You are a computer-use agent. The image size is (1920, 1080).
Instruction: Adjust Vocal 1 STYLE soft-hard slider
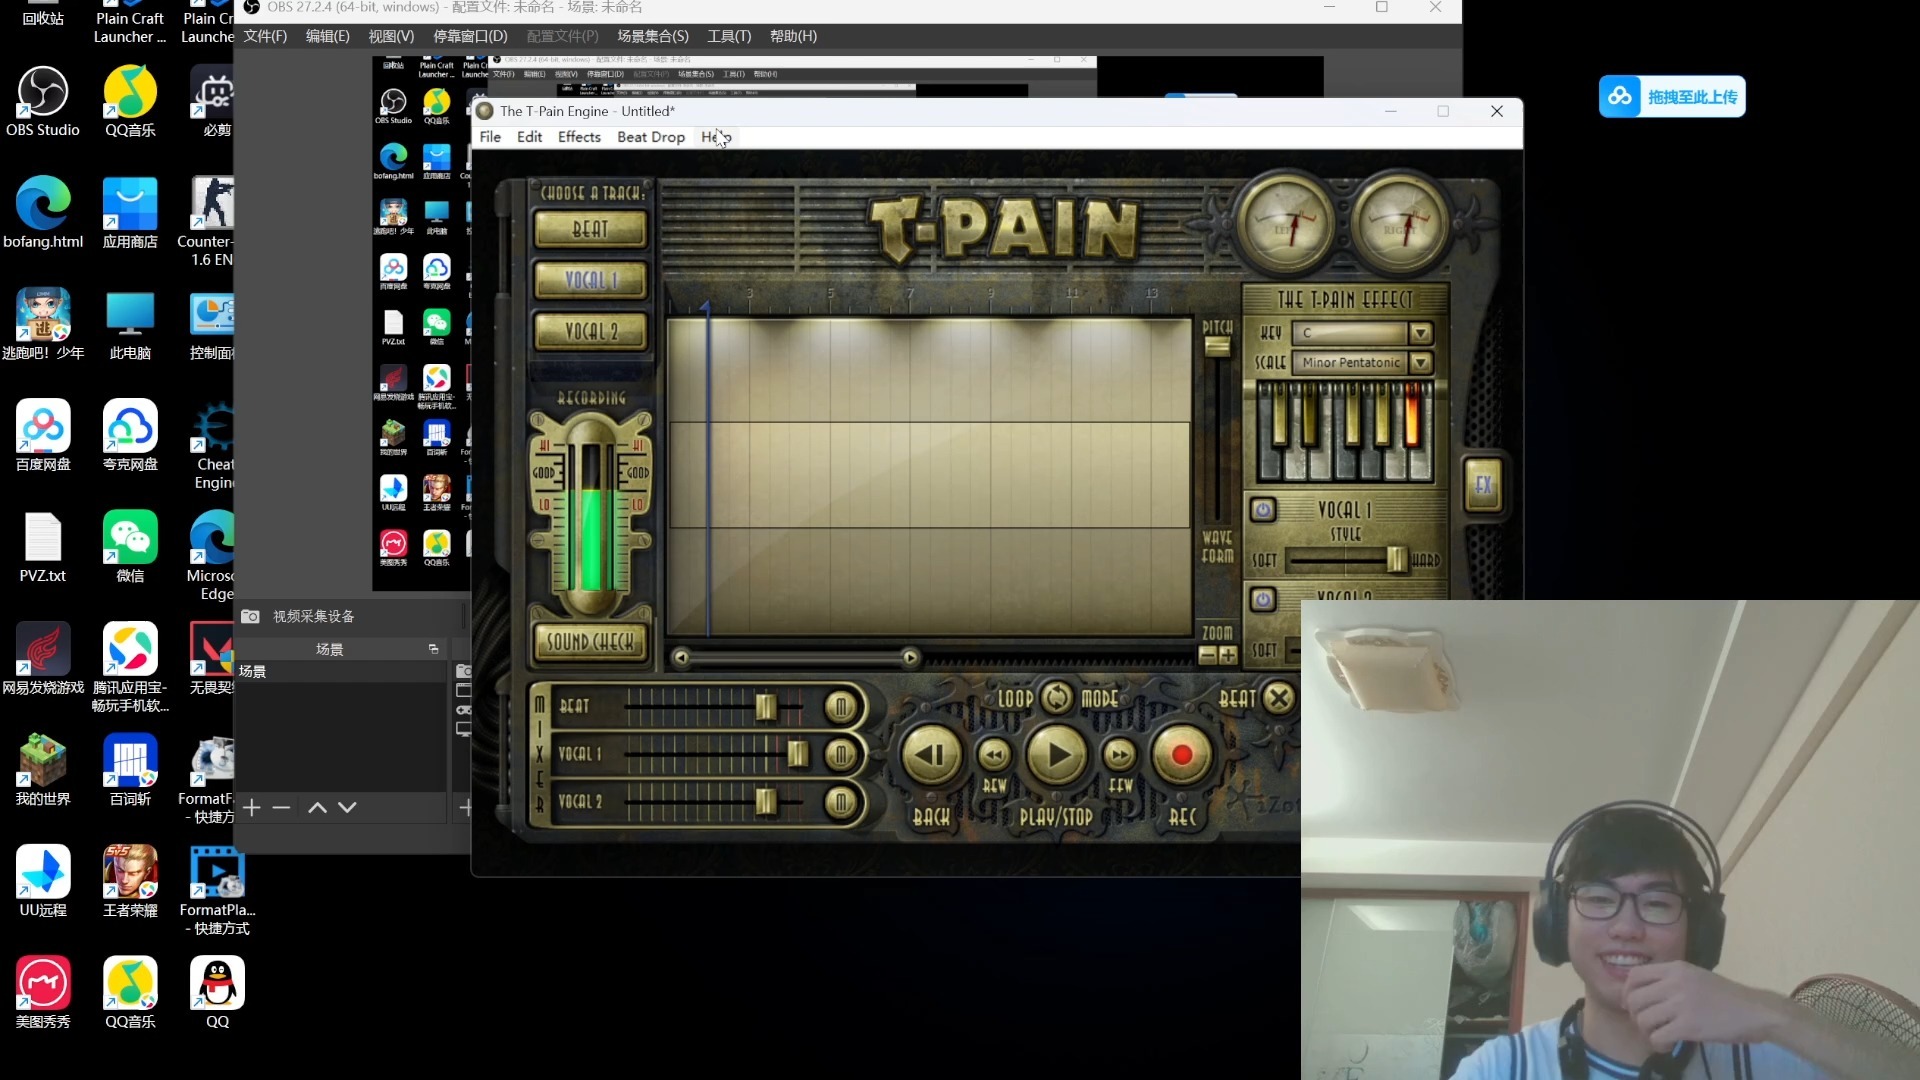pos(1396,560)
